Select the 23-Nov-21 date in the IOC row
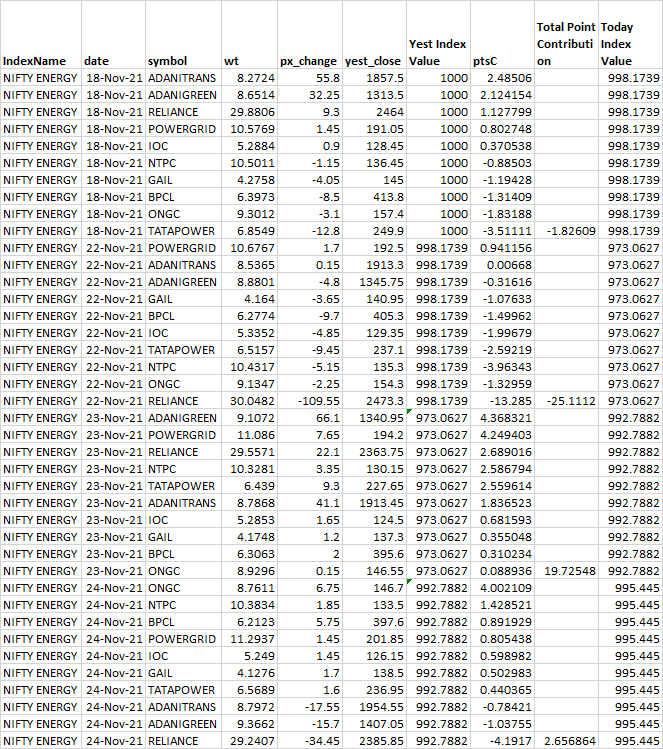 click(x=115, y=520)
